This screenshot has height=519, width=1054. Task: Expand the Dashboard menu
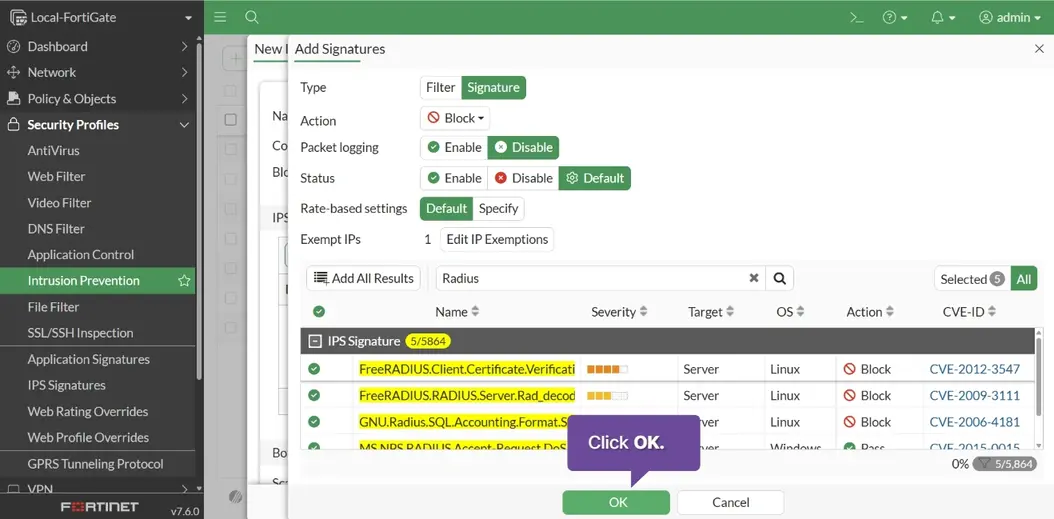tap(98, 46)
